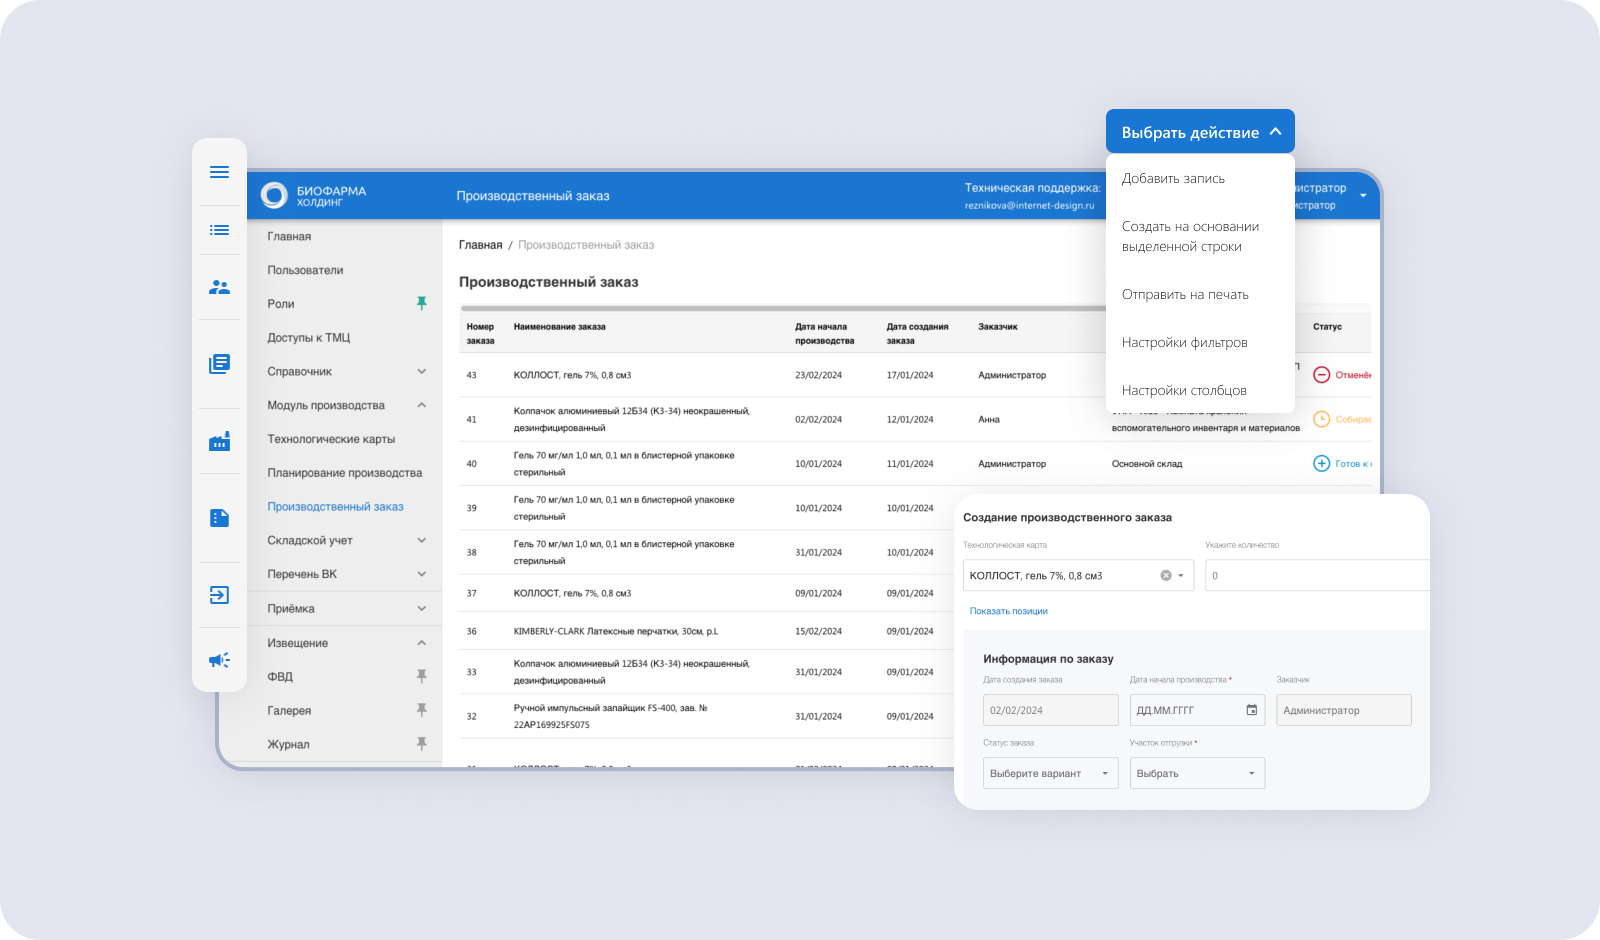Click the horizontal scrollbar above orders table

tap(780, 308)
